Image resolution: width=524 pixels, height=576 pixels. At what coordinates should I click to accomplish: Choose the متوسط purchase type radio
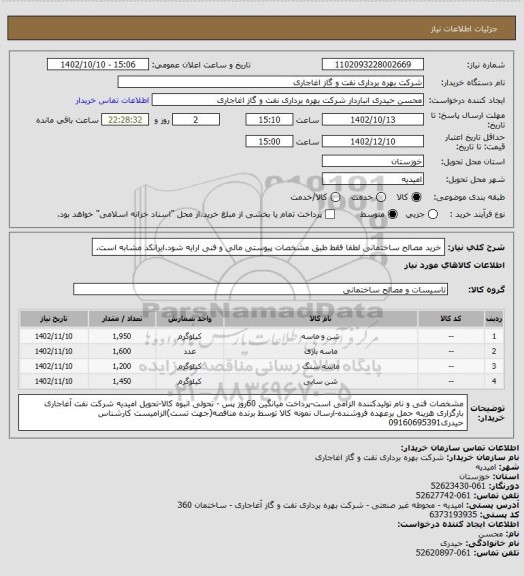(393, 214)
